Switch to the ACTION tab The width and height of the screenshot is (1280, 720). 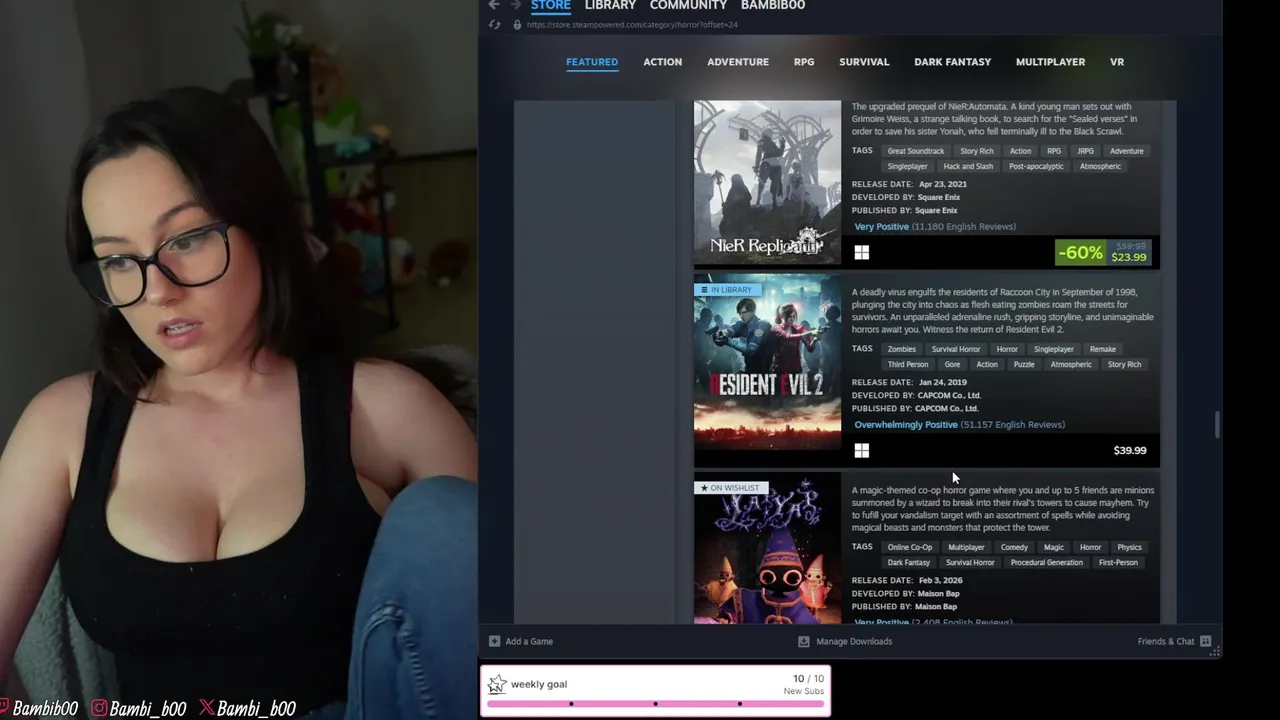(x=662, y=62)
